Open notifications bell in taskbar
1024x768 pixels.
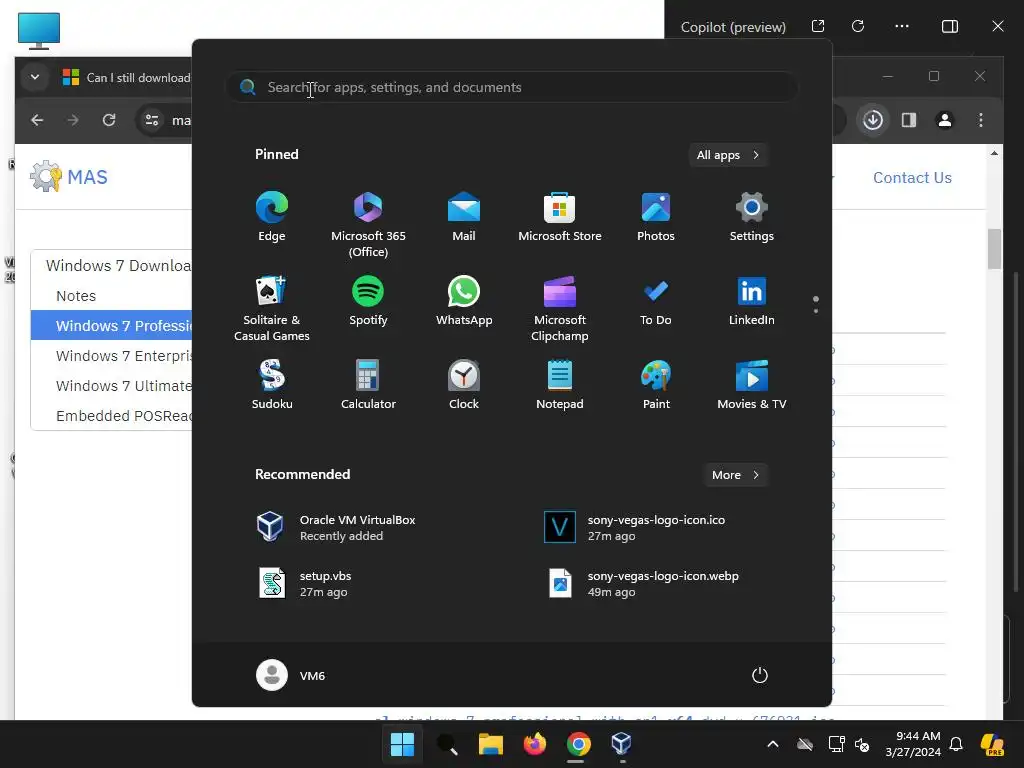tap(956, 744)
